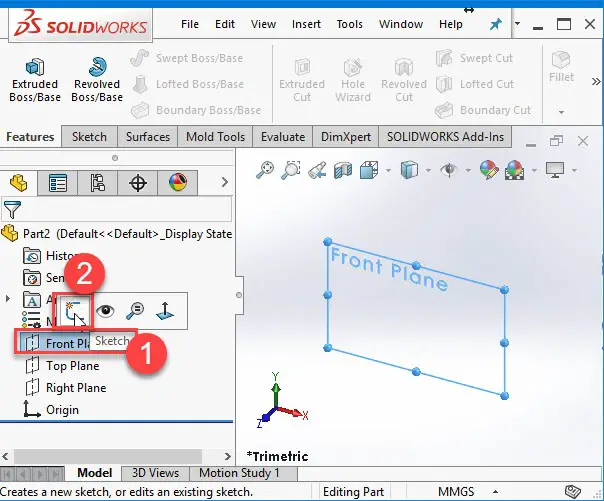This screenshot has width=604, height=501.
Task: Open the View Orientation dropdown arrow
Action: coord(388,170)
